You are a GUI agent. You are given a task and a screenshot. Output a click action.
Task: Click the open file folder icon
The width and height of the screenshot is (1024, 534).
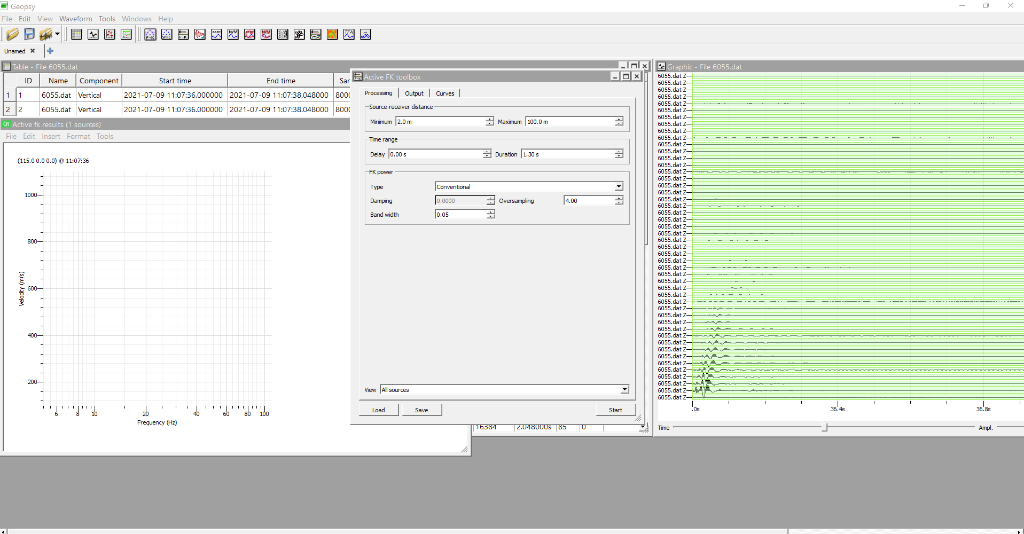point(13,34)
